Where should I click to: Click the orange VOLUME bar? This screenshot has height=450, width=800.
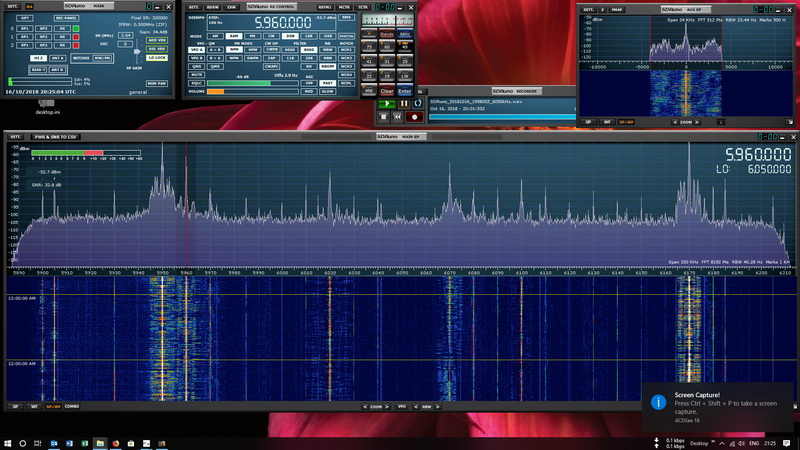point(215,91)
